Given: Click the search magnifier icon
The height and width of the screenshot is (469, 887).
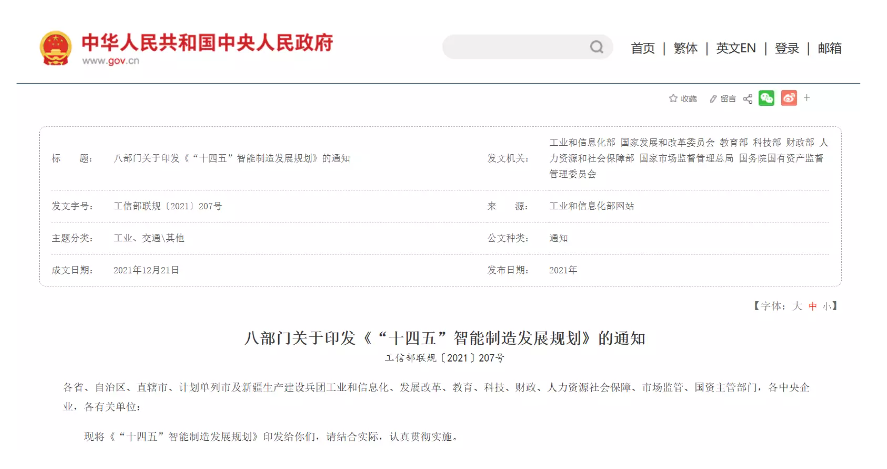Looking at the screenshot, I should (597, 47).
